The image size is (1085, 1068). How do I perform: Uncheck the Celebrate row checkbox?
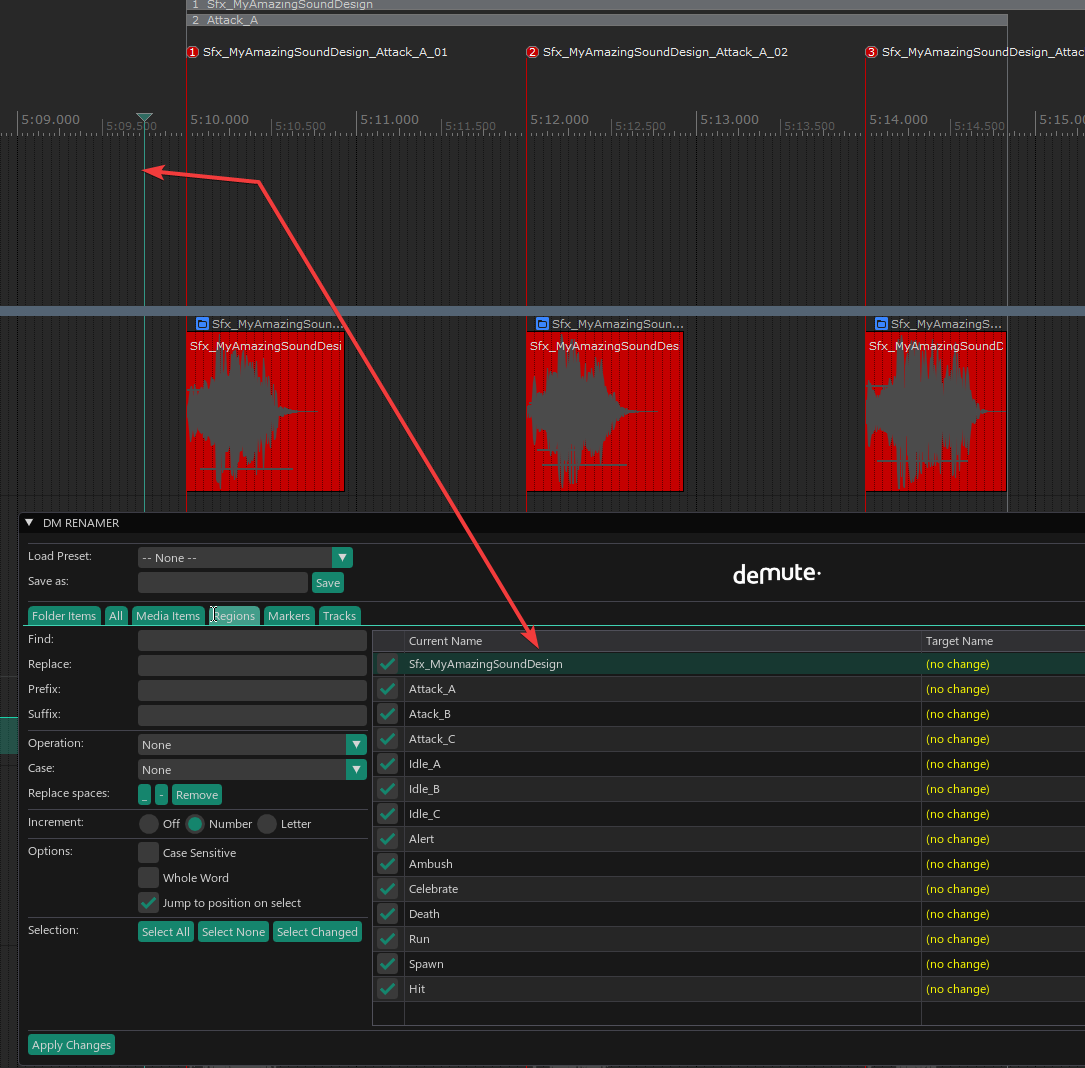point(388,888)
